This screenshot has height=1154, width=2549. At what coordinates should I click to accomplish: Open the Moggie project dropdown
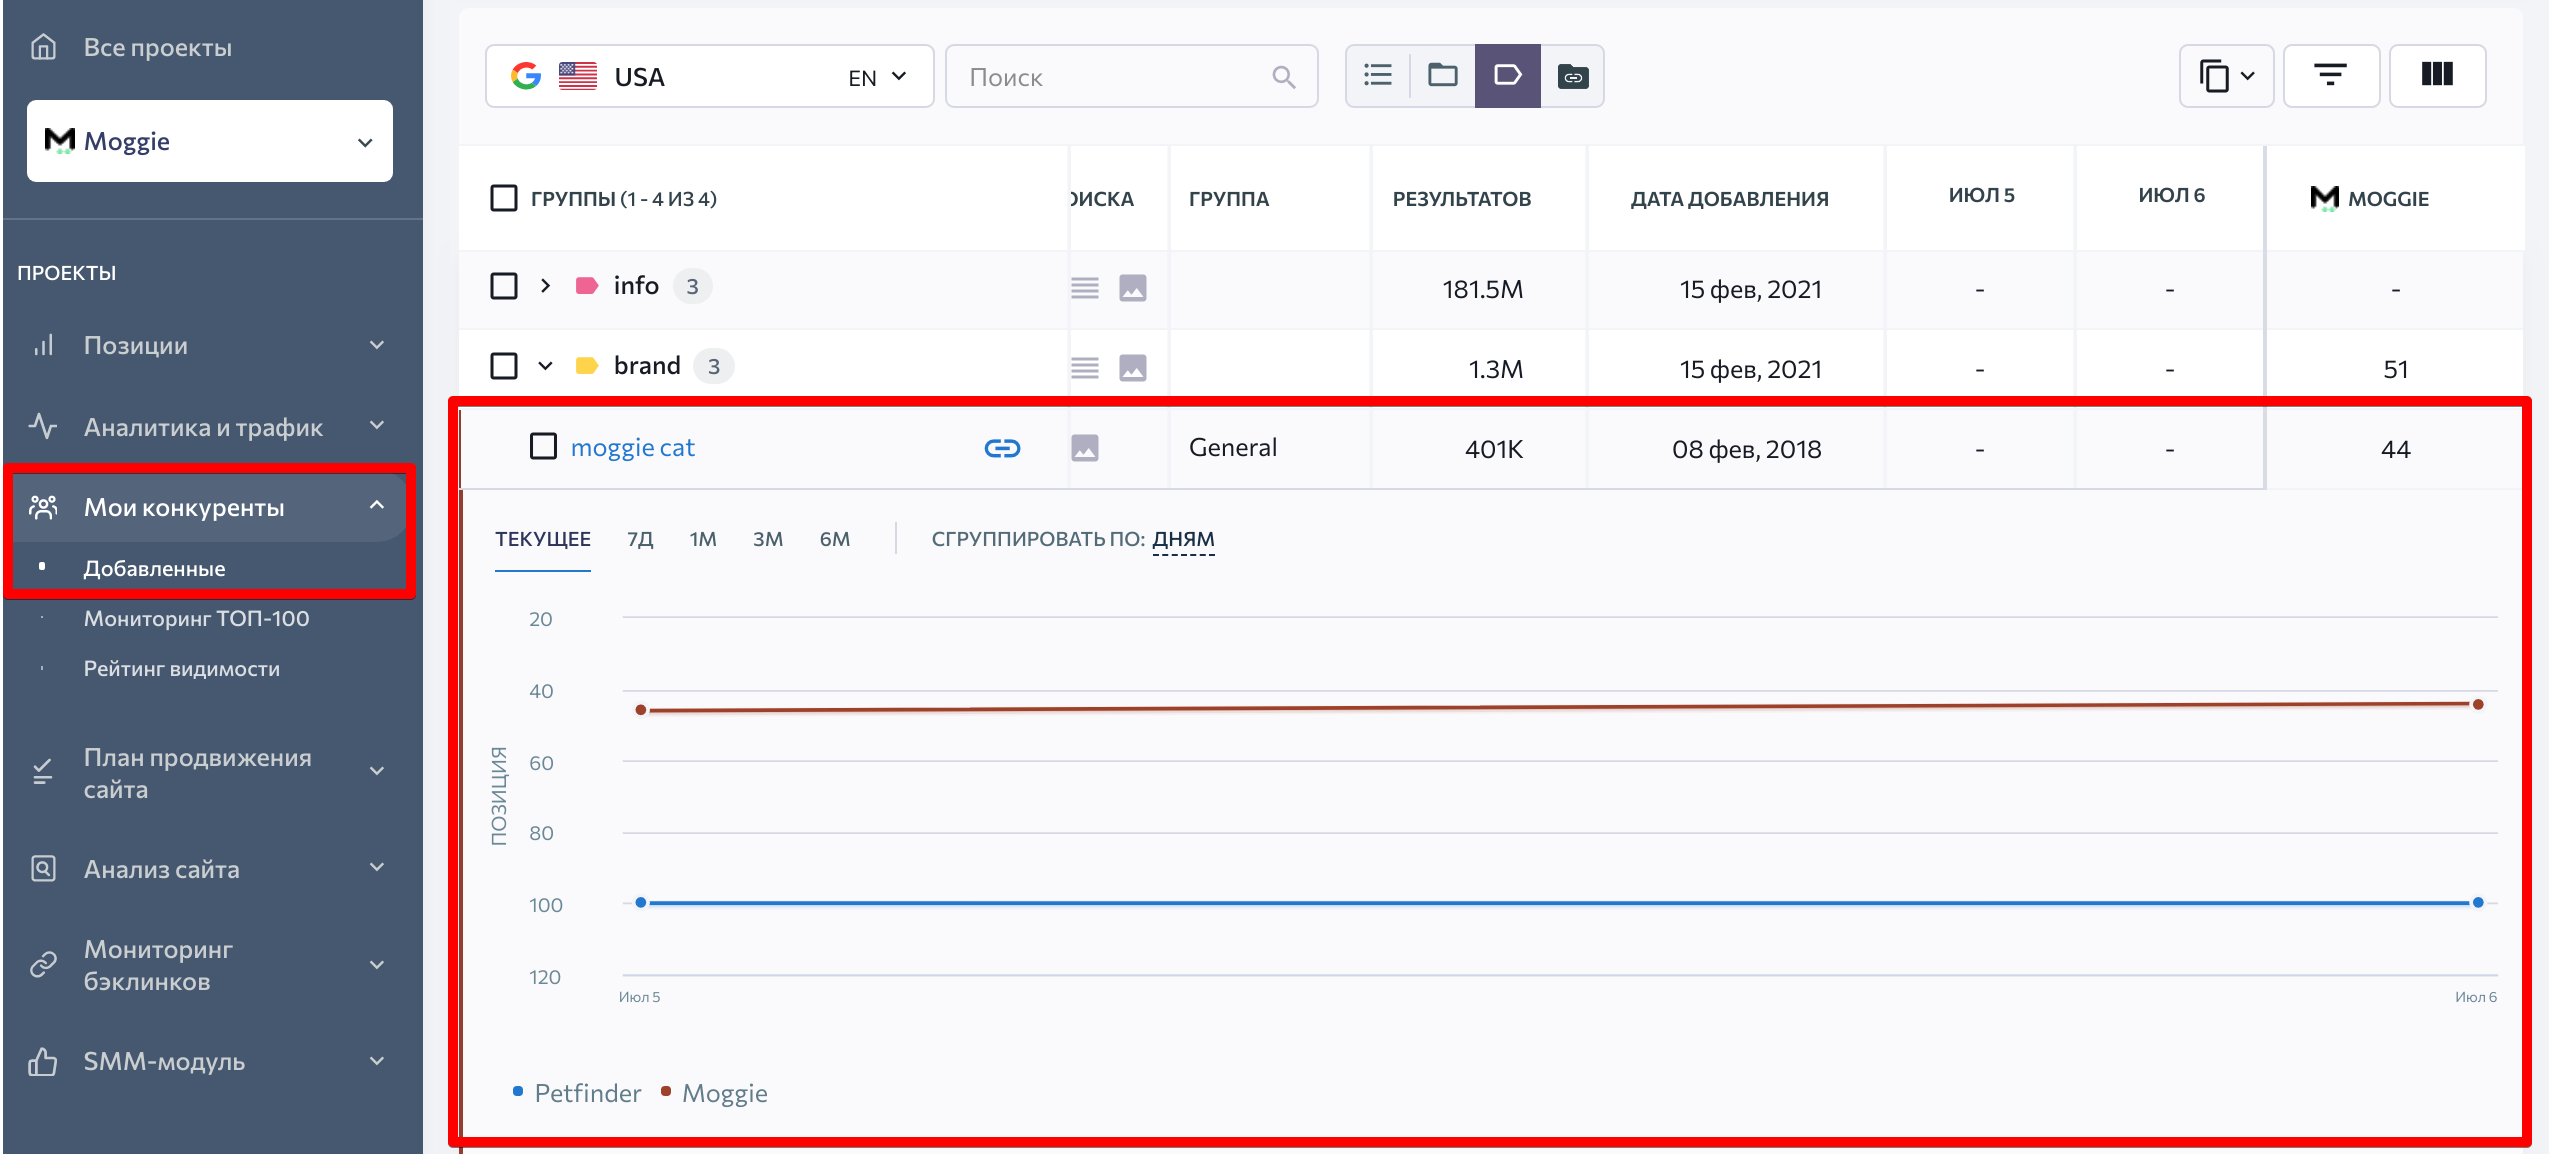click(210, 141)
